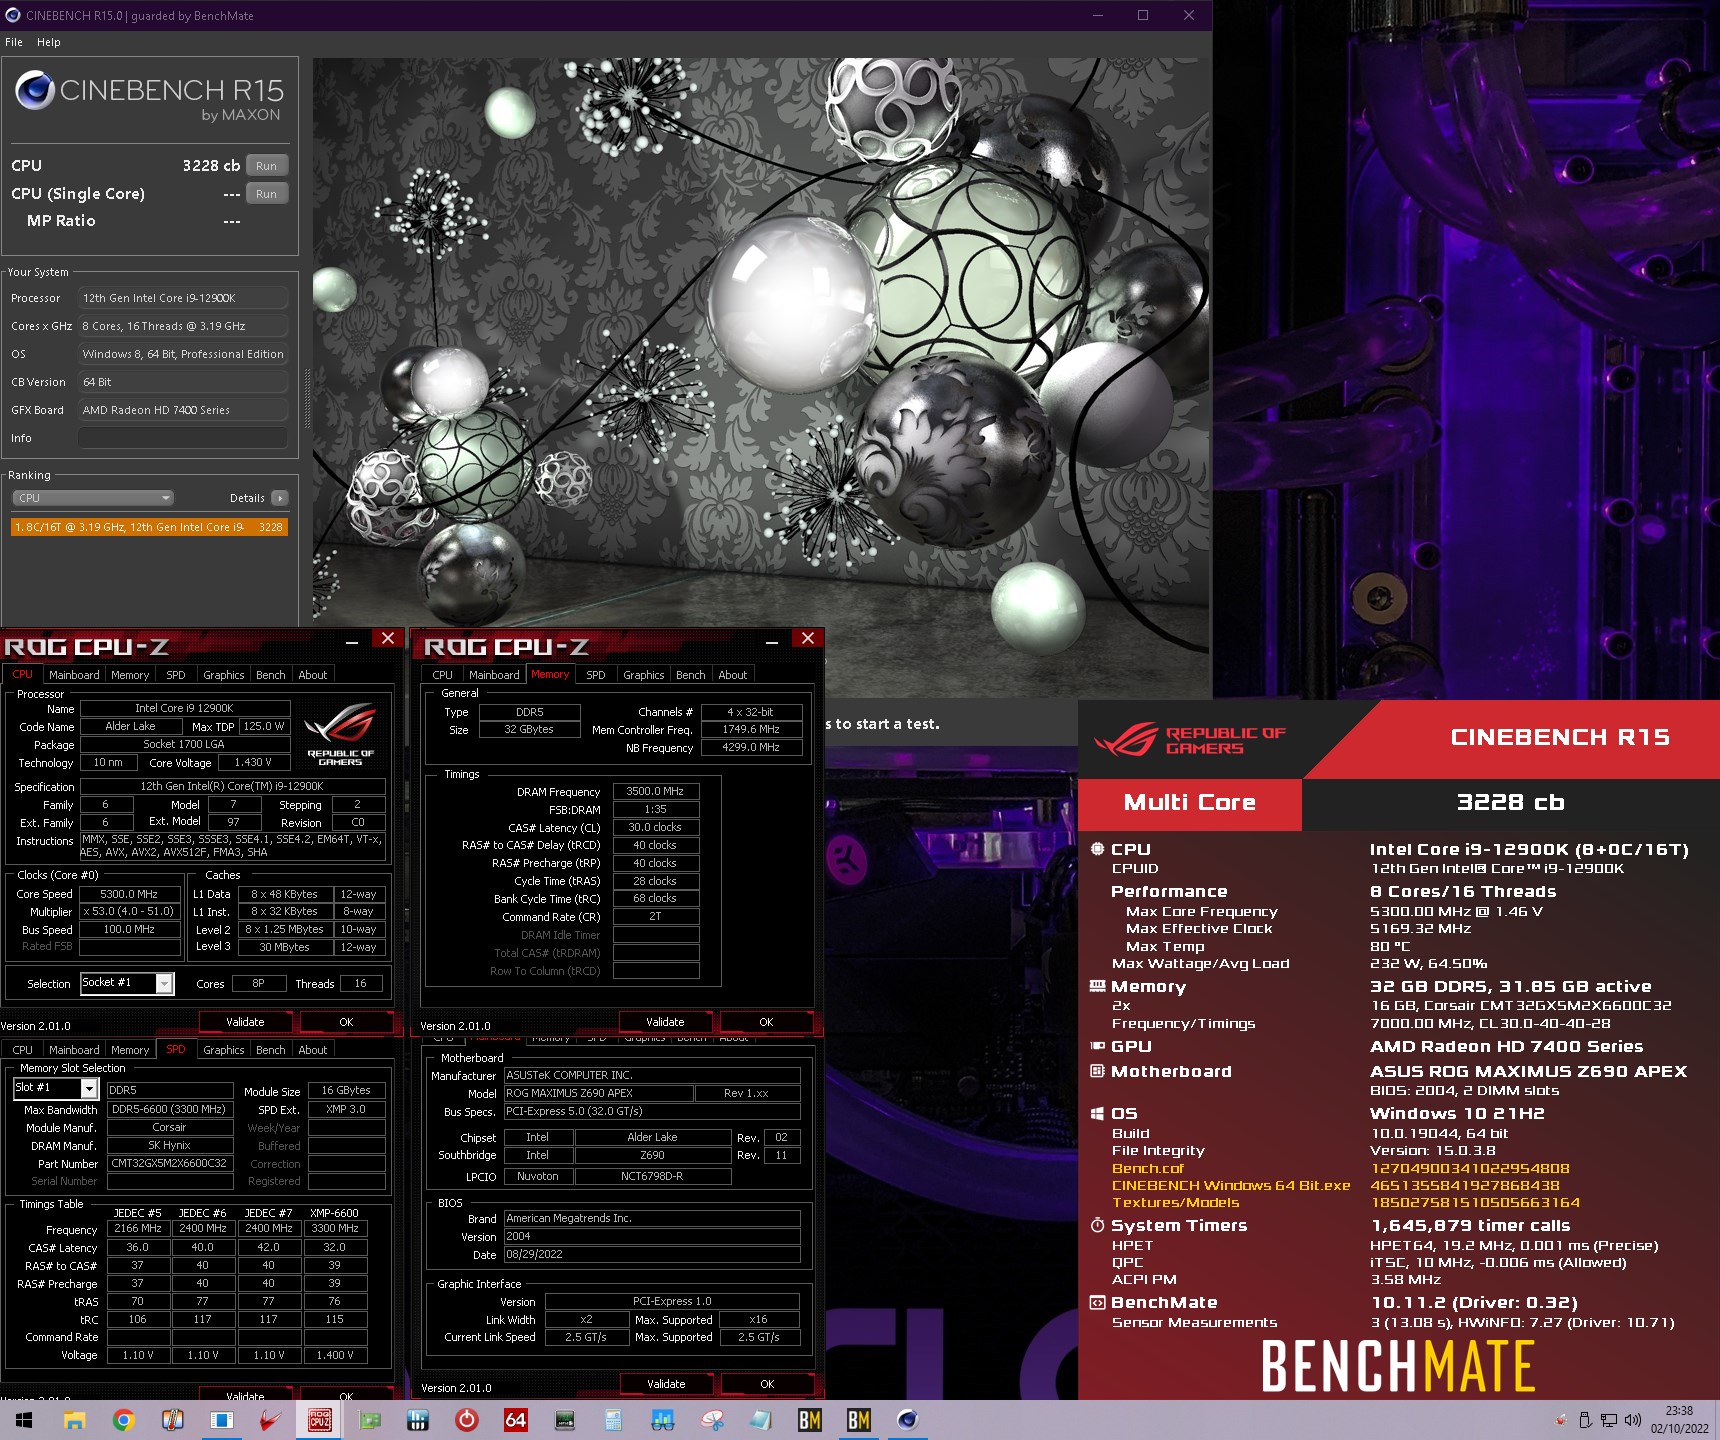Screen dimensions: 1720x1440
Task: Click the Cinebench R15 logo icon
Action: (34, 91)
